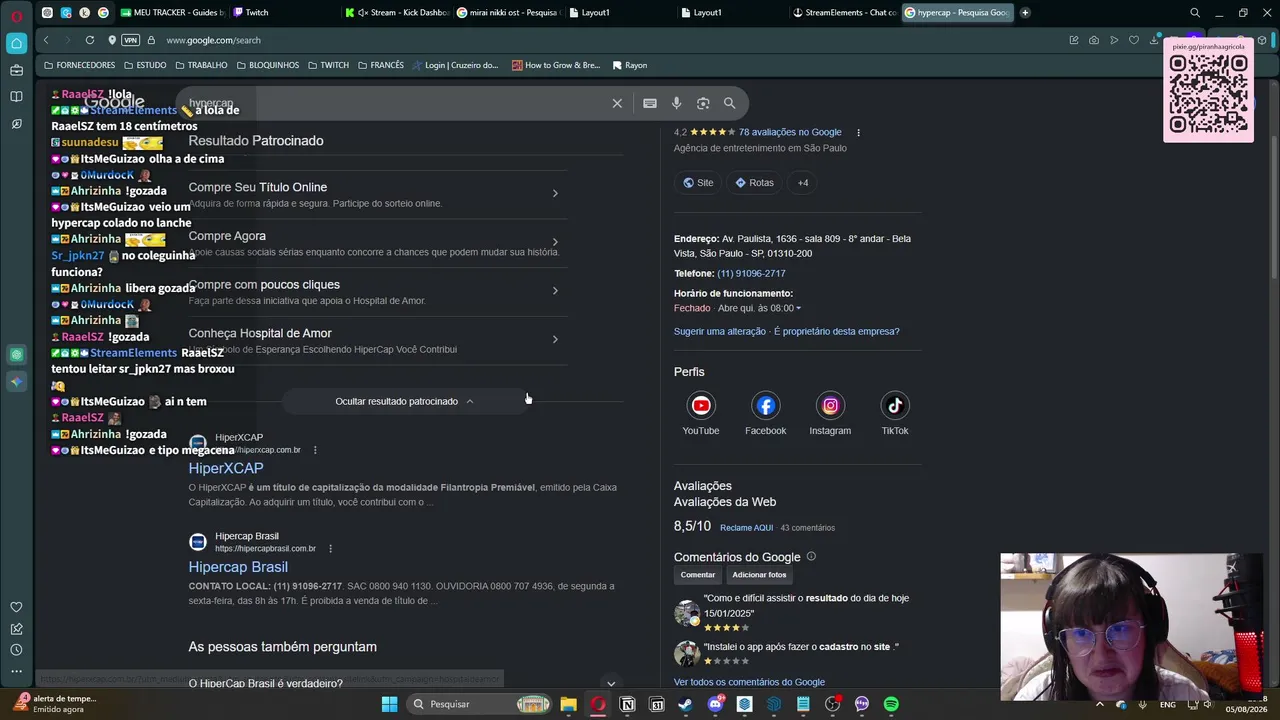This screenshot has width=1280, height=720.
Task: Open the 'How to Grow & Bre...' bookmark
Action: point(556,65)
